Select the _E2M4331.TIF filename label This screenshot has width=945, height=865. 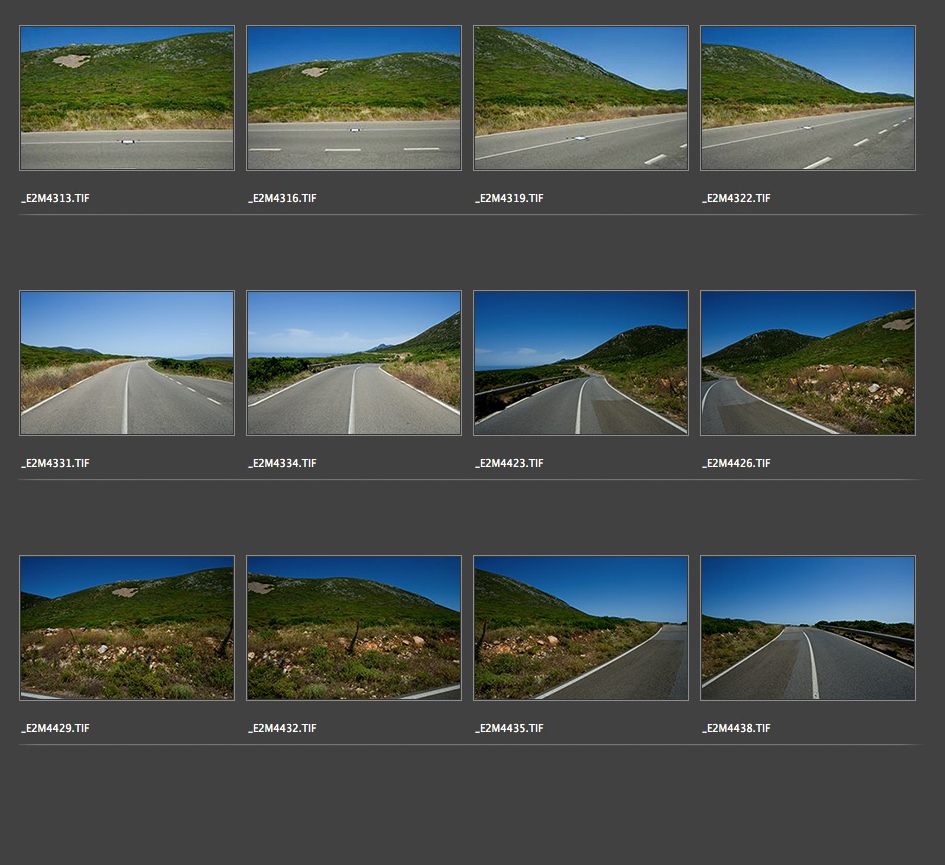click(56, 464)
